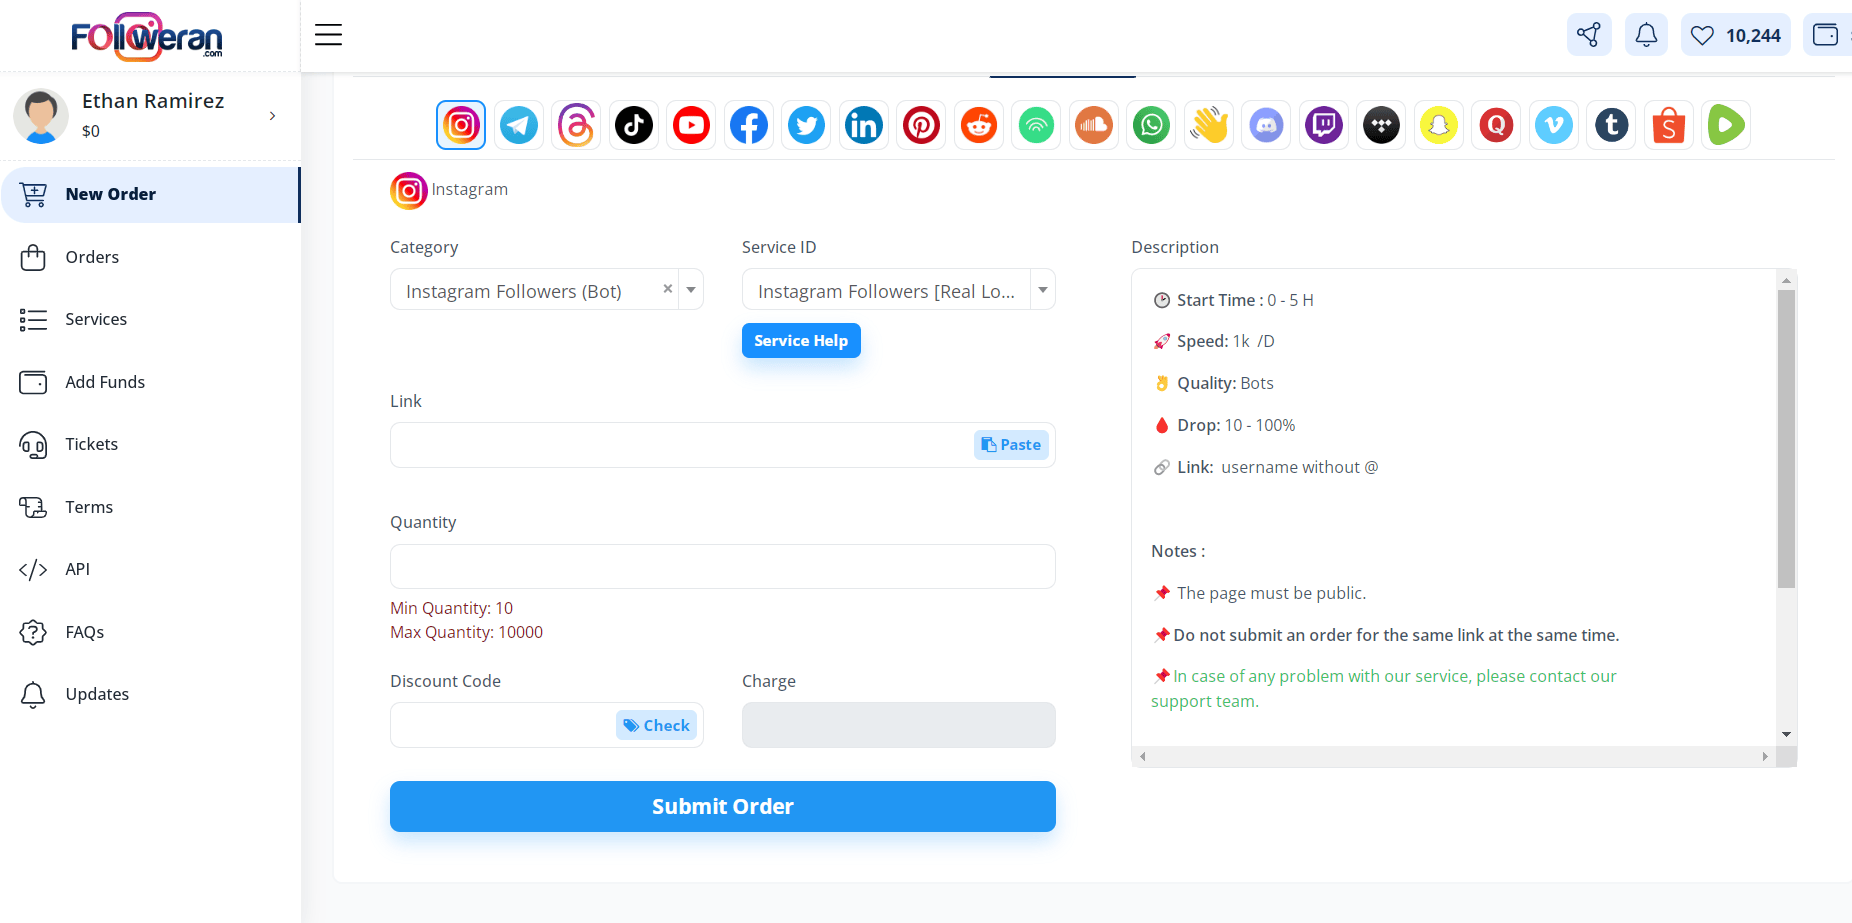
Task: Click the greyed Charge field
Action: point(899,725)
